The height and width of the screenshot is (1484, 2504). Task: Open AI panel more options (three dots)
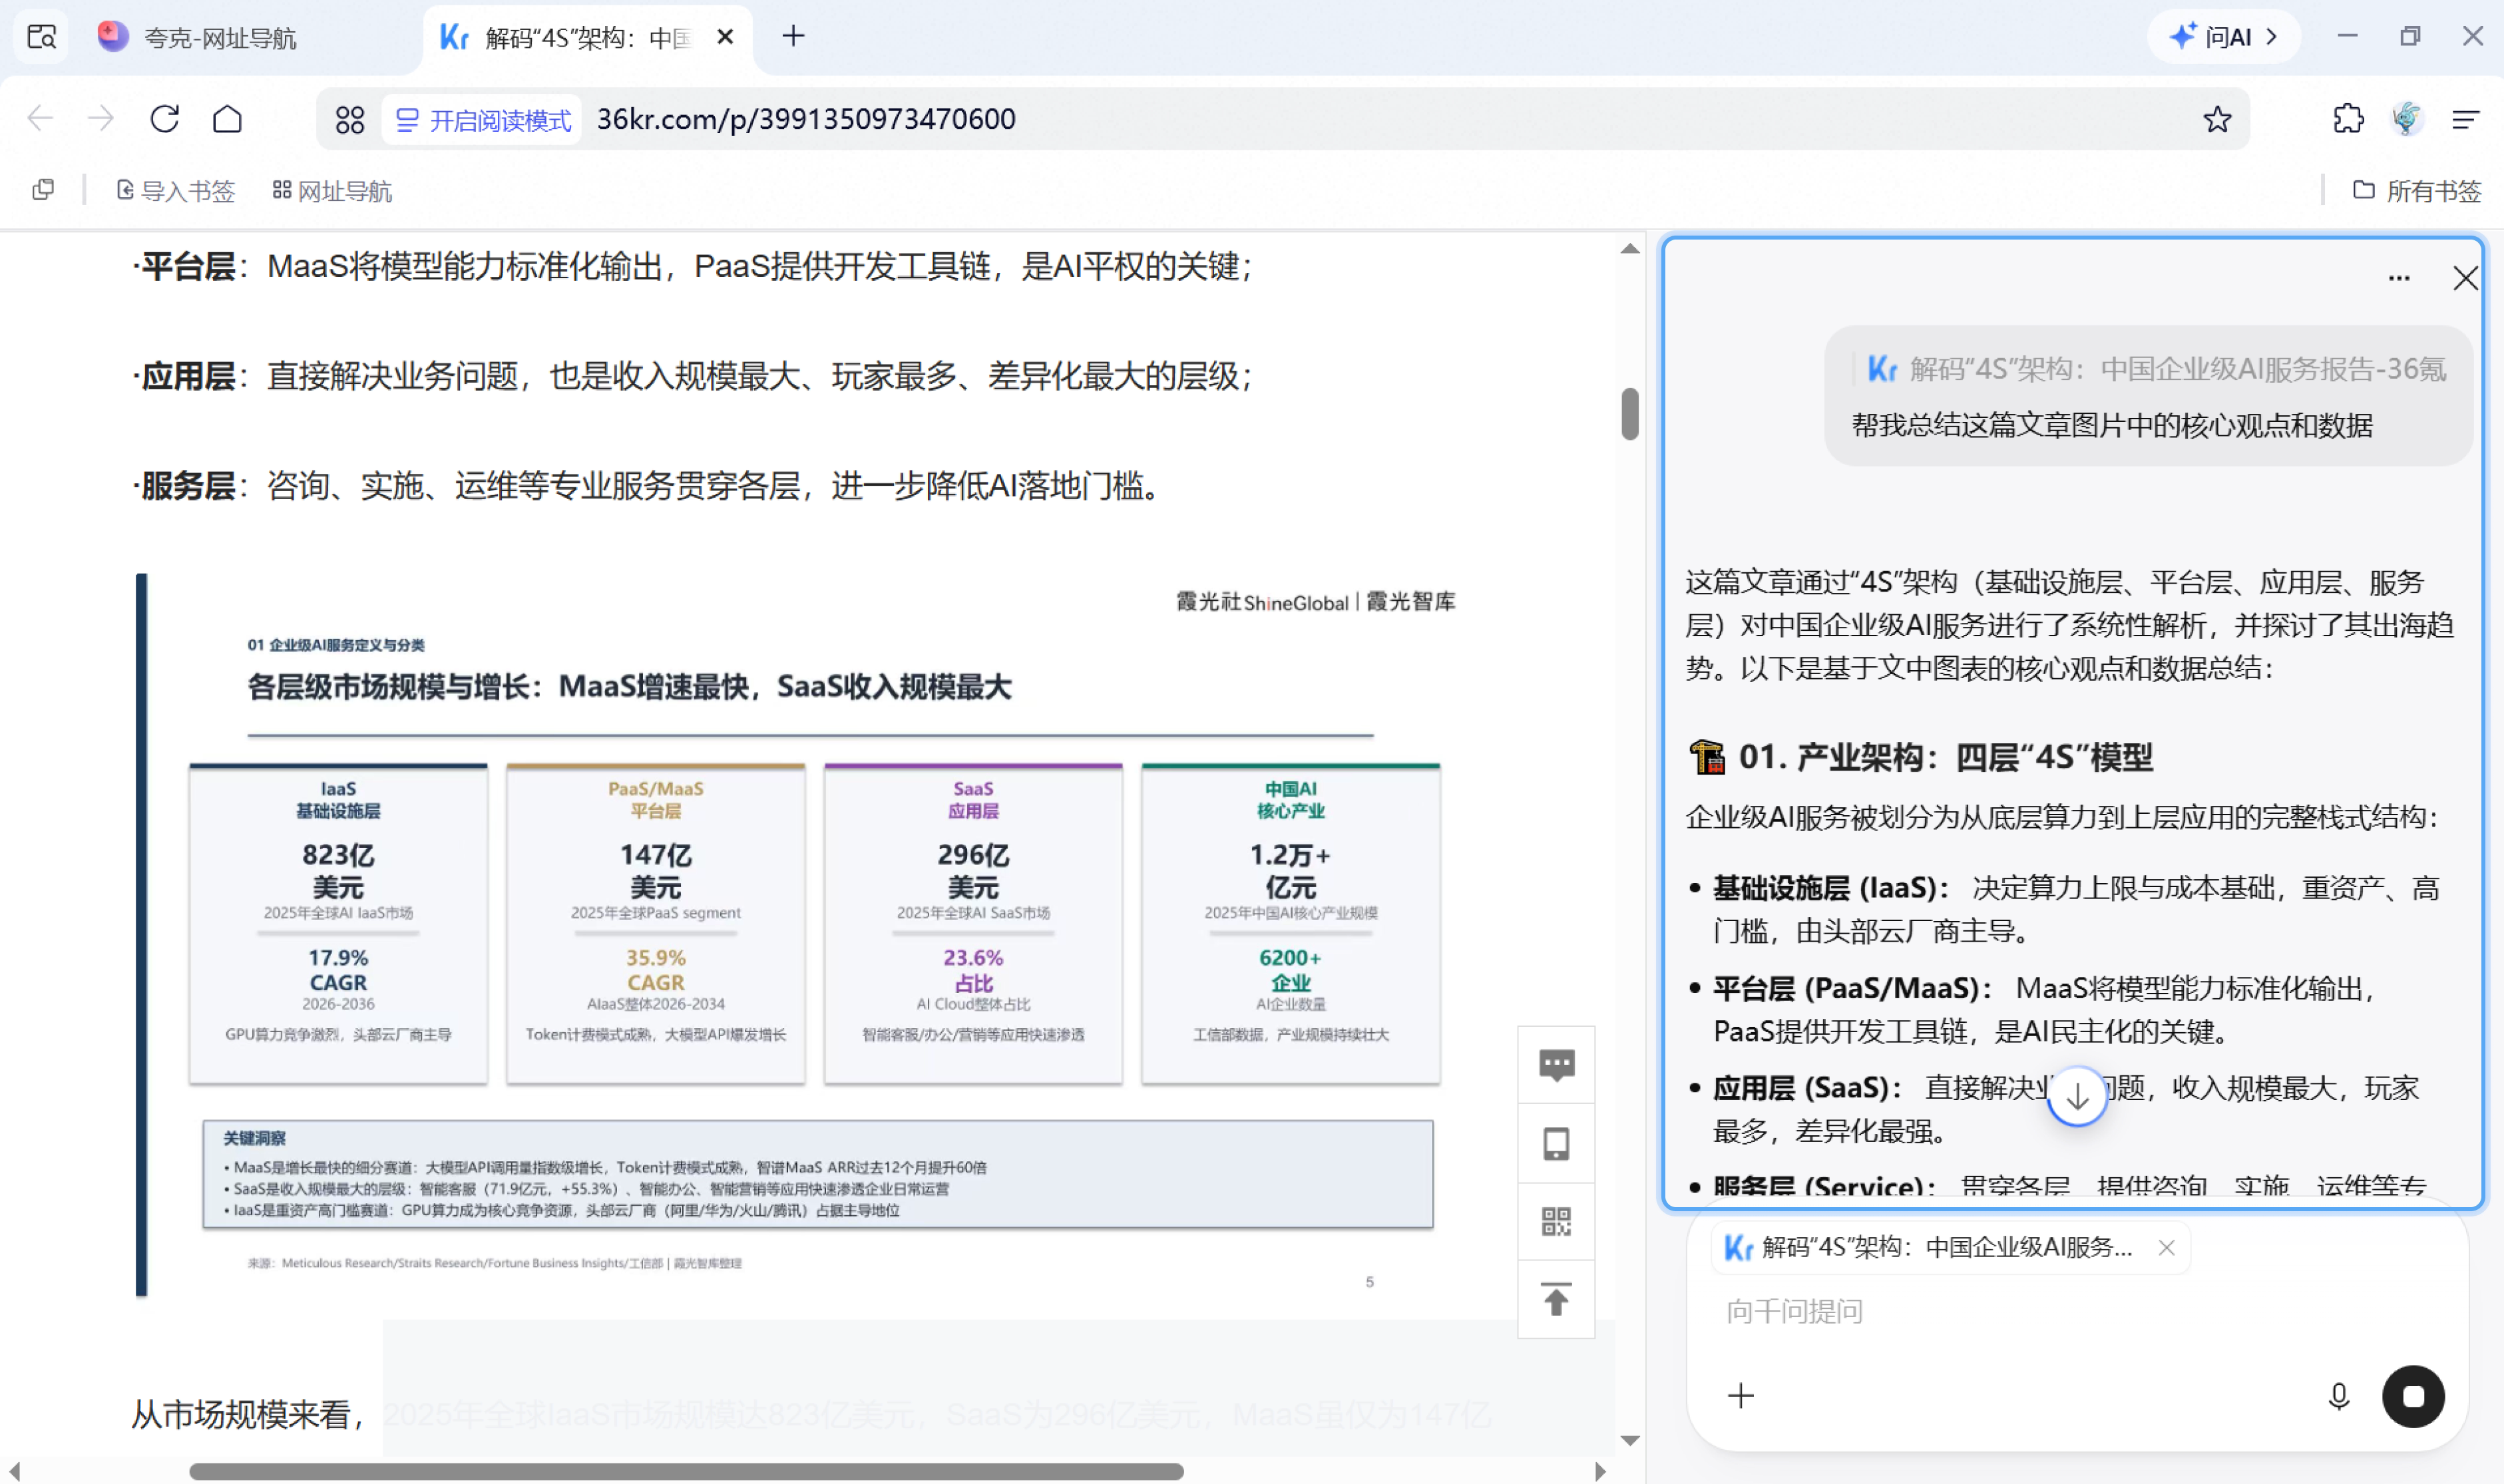pos(2399,278)
